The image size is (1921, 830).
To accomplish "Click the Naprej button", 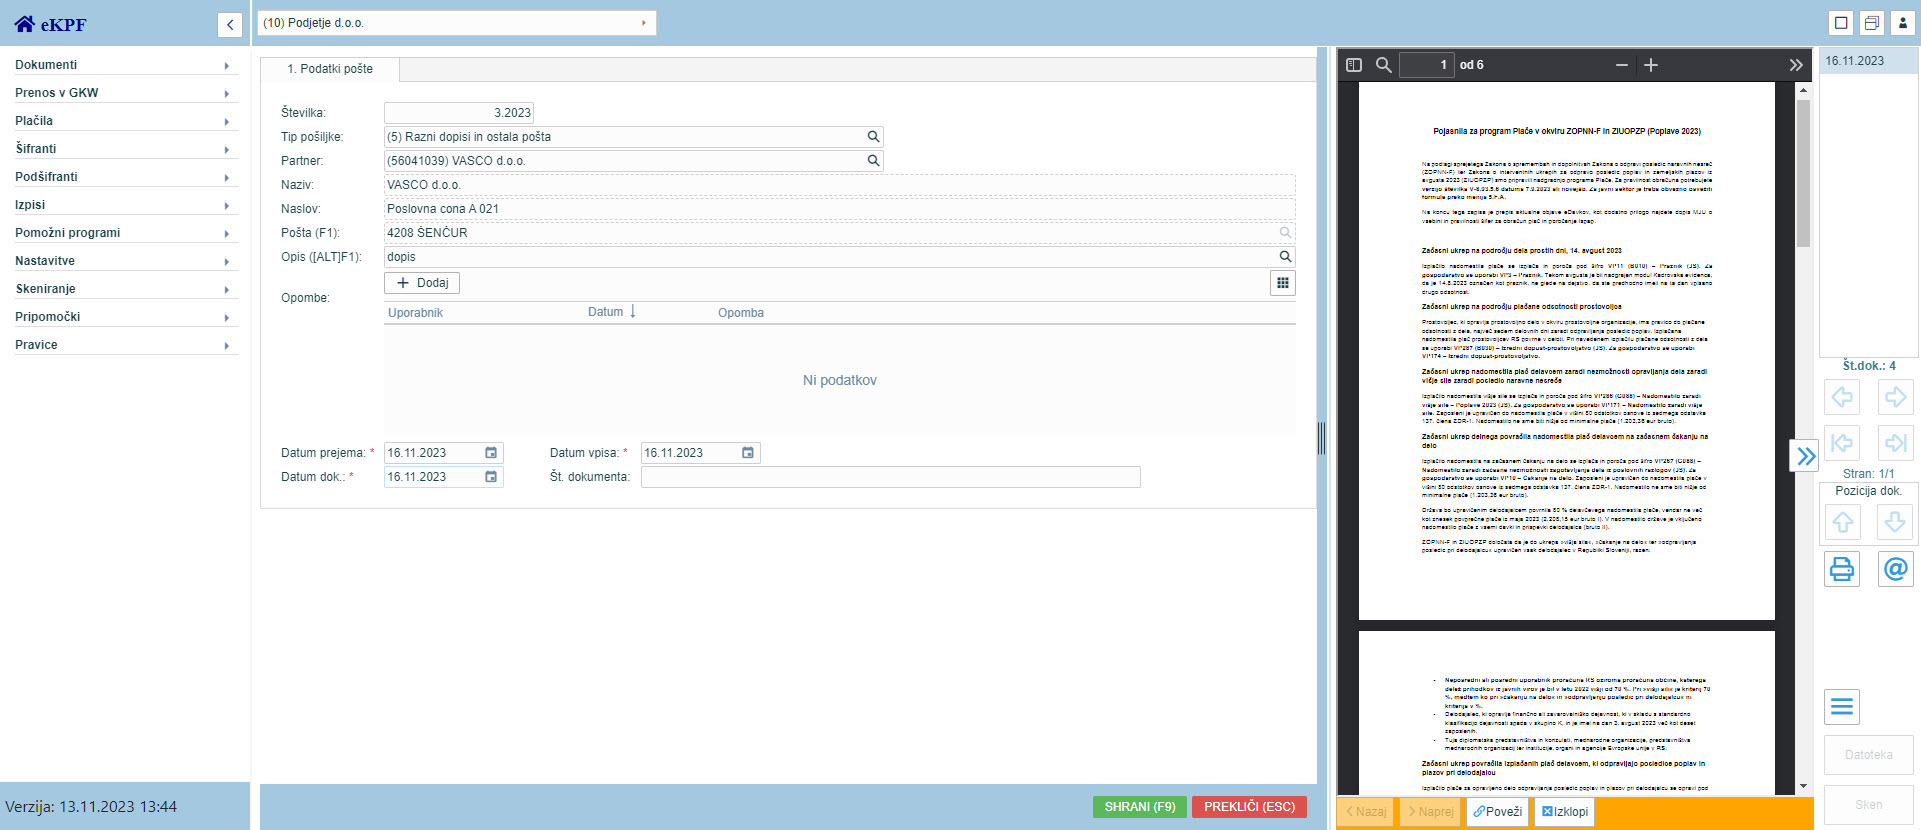I will 1431,812.
